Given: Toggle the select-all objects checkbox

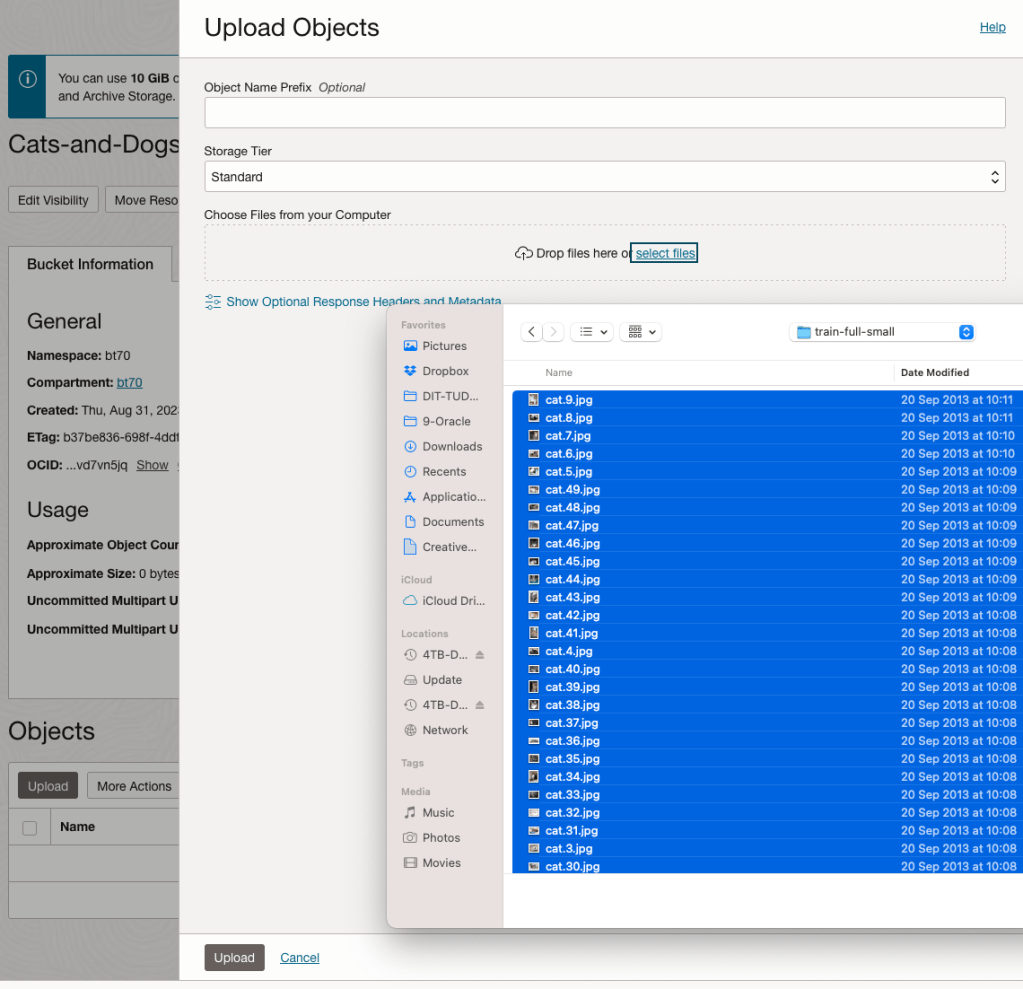Looking at the screenshot, I should point(30,827).
